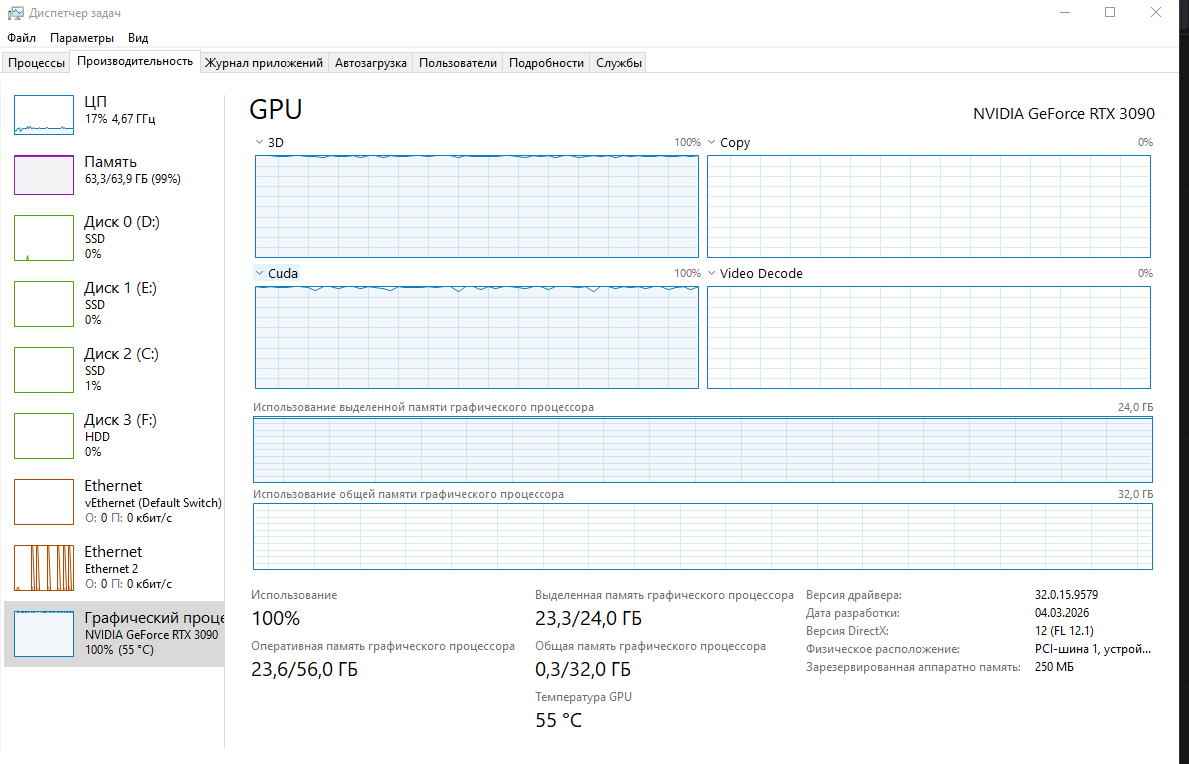Switch to the Процессы tab

[x=36, y=63]
